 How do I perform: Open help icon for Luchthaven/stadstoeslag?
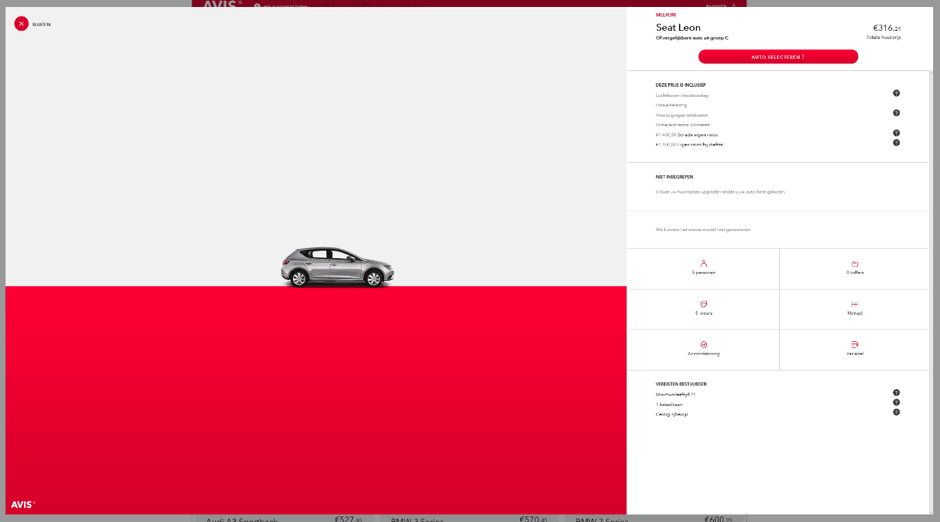point(896,93)
